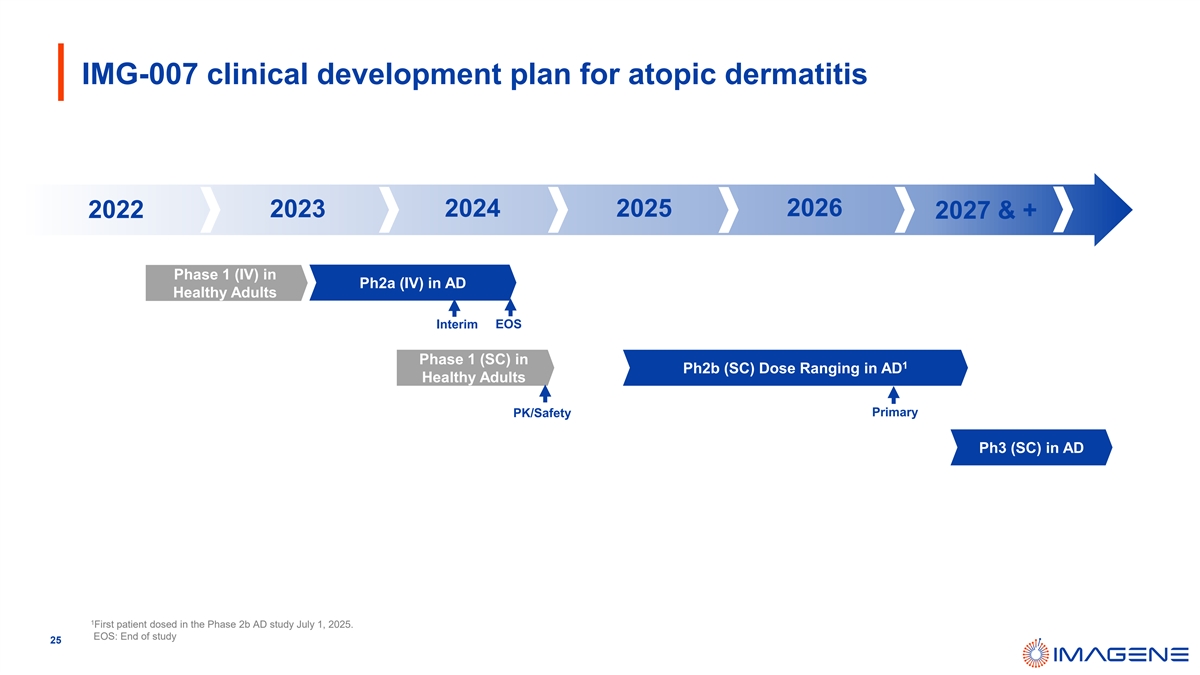Select the 2022 timeline segment
Viewport: 1200px width, 675px height.
[115, 211]
